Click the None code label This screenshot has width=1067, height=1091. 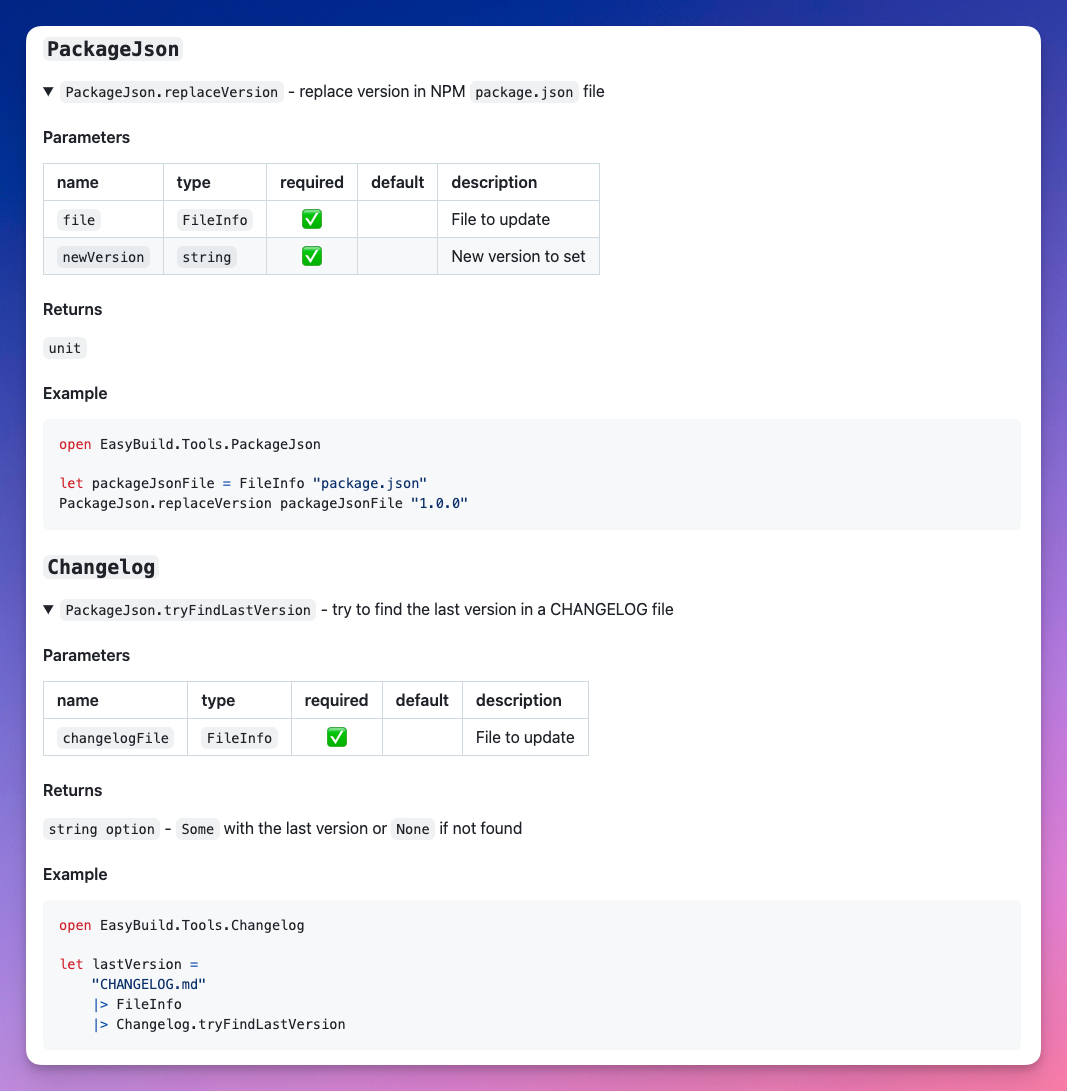pos(412,829)
